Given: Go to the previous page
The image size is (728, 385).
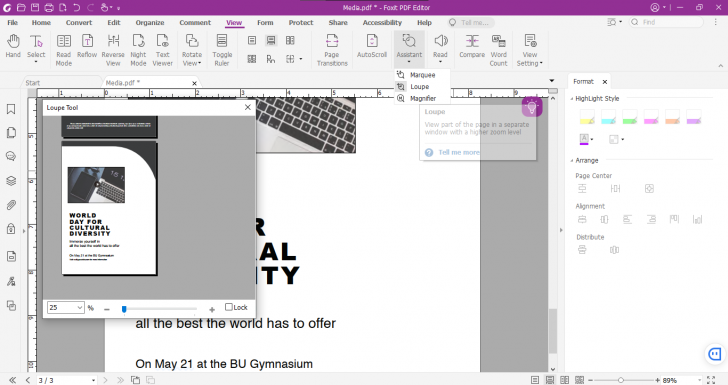Looking at the screenshot, I should point(28,380).
